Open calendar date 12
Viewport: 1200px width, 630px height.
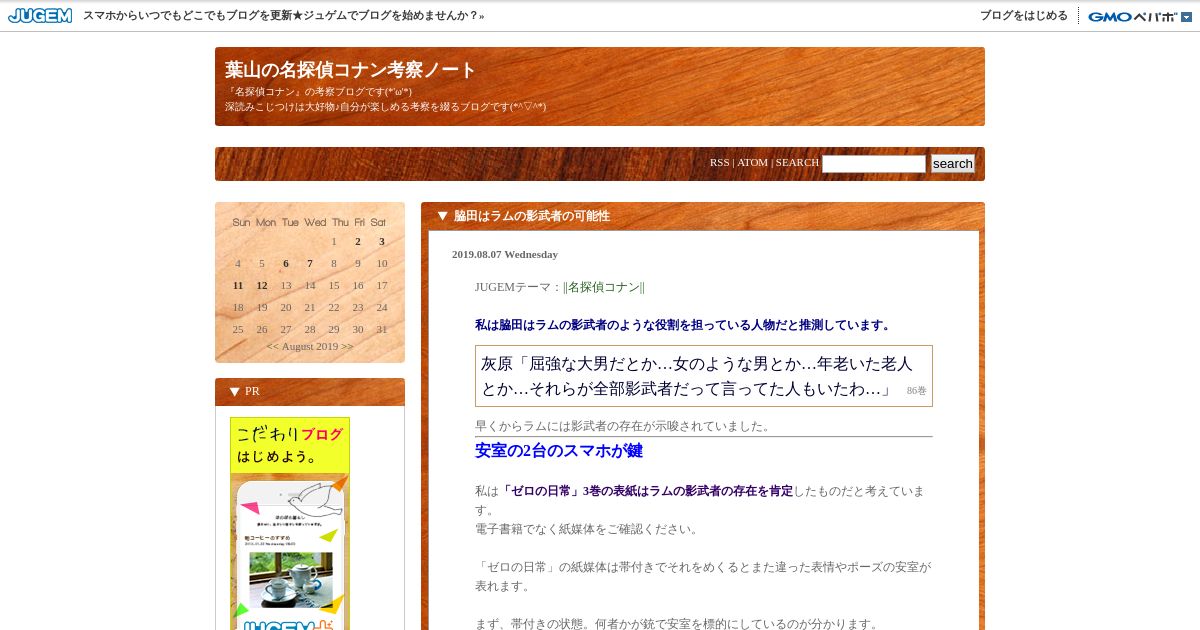[x=262, y=285]
